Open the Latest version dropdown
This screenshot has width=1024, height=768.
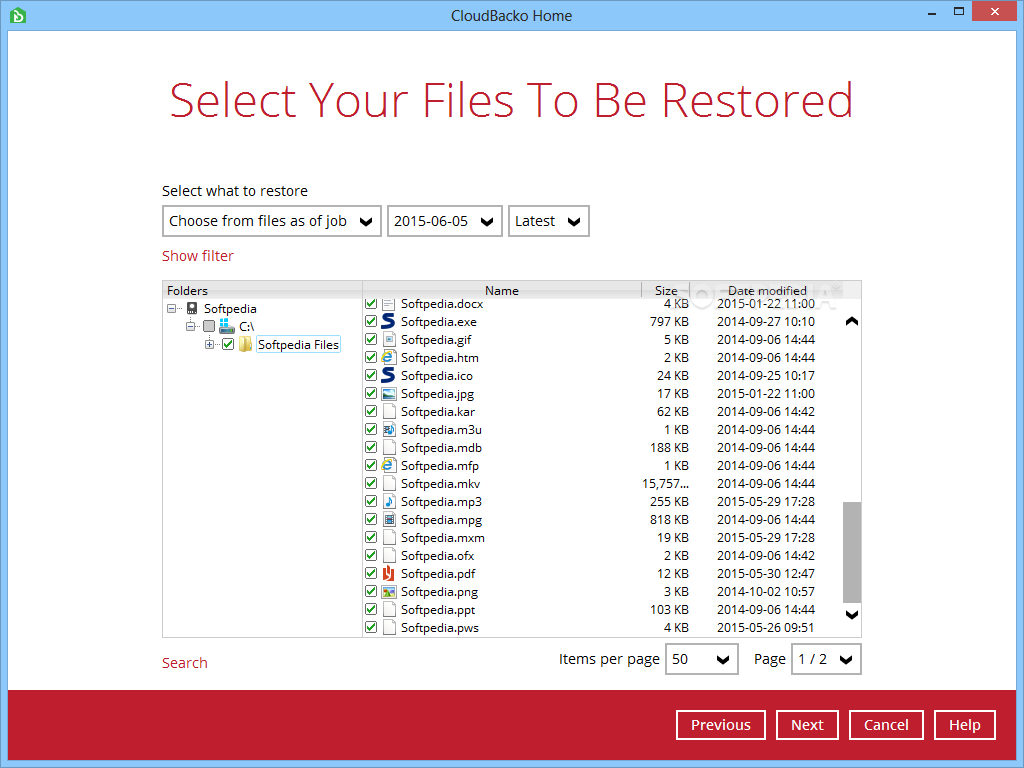point(549,221)
